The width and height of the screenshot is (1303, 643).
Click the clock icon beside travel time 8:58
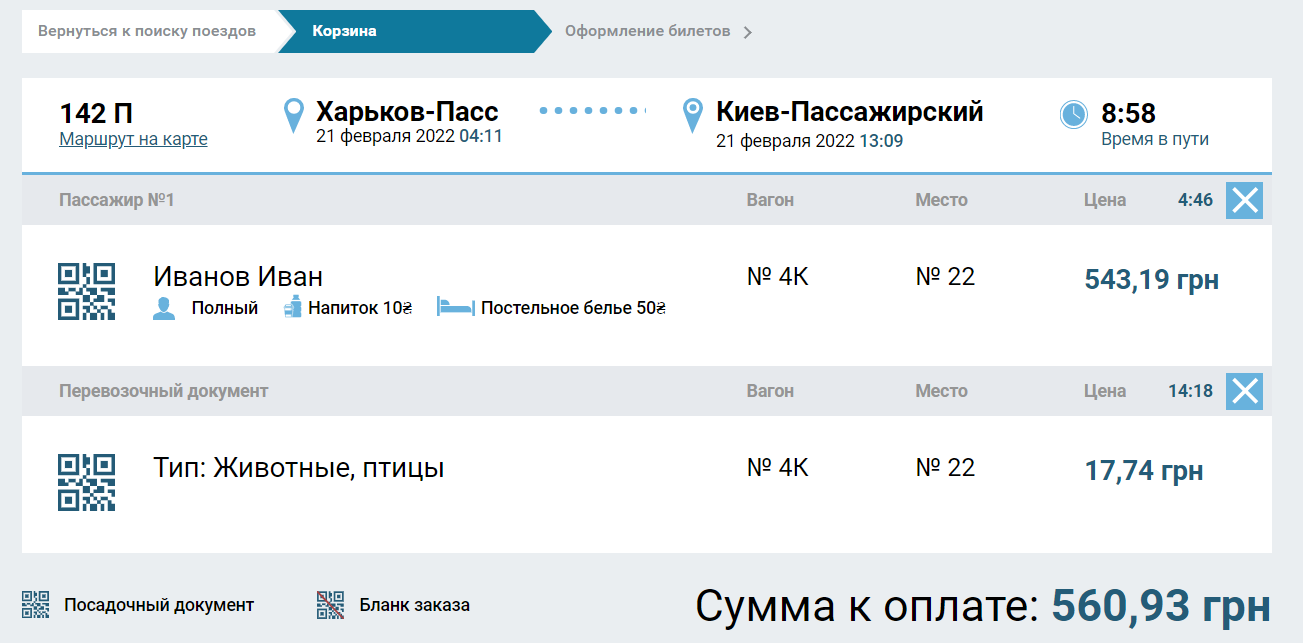[x=1073, y=113]
